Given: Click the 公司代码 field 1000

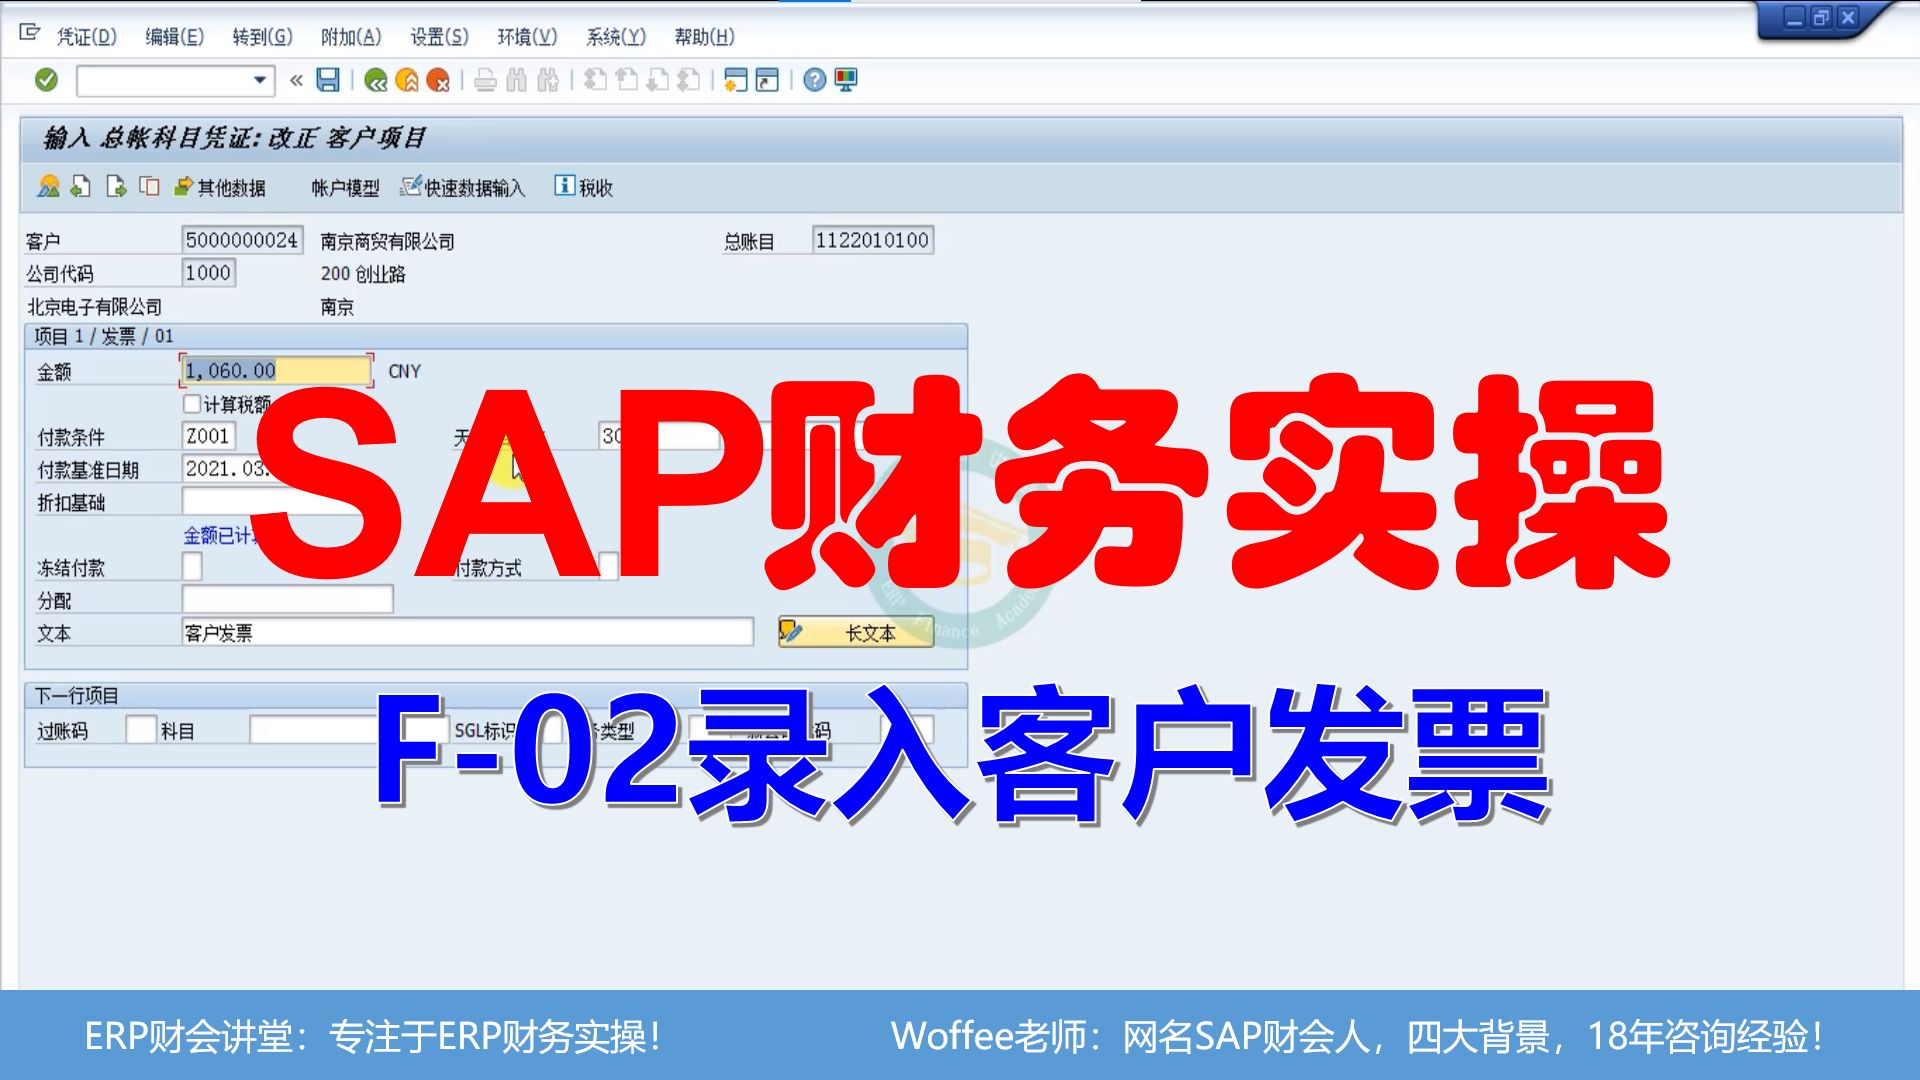Looking at the screenshot, I should [x=208, y=273].
